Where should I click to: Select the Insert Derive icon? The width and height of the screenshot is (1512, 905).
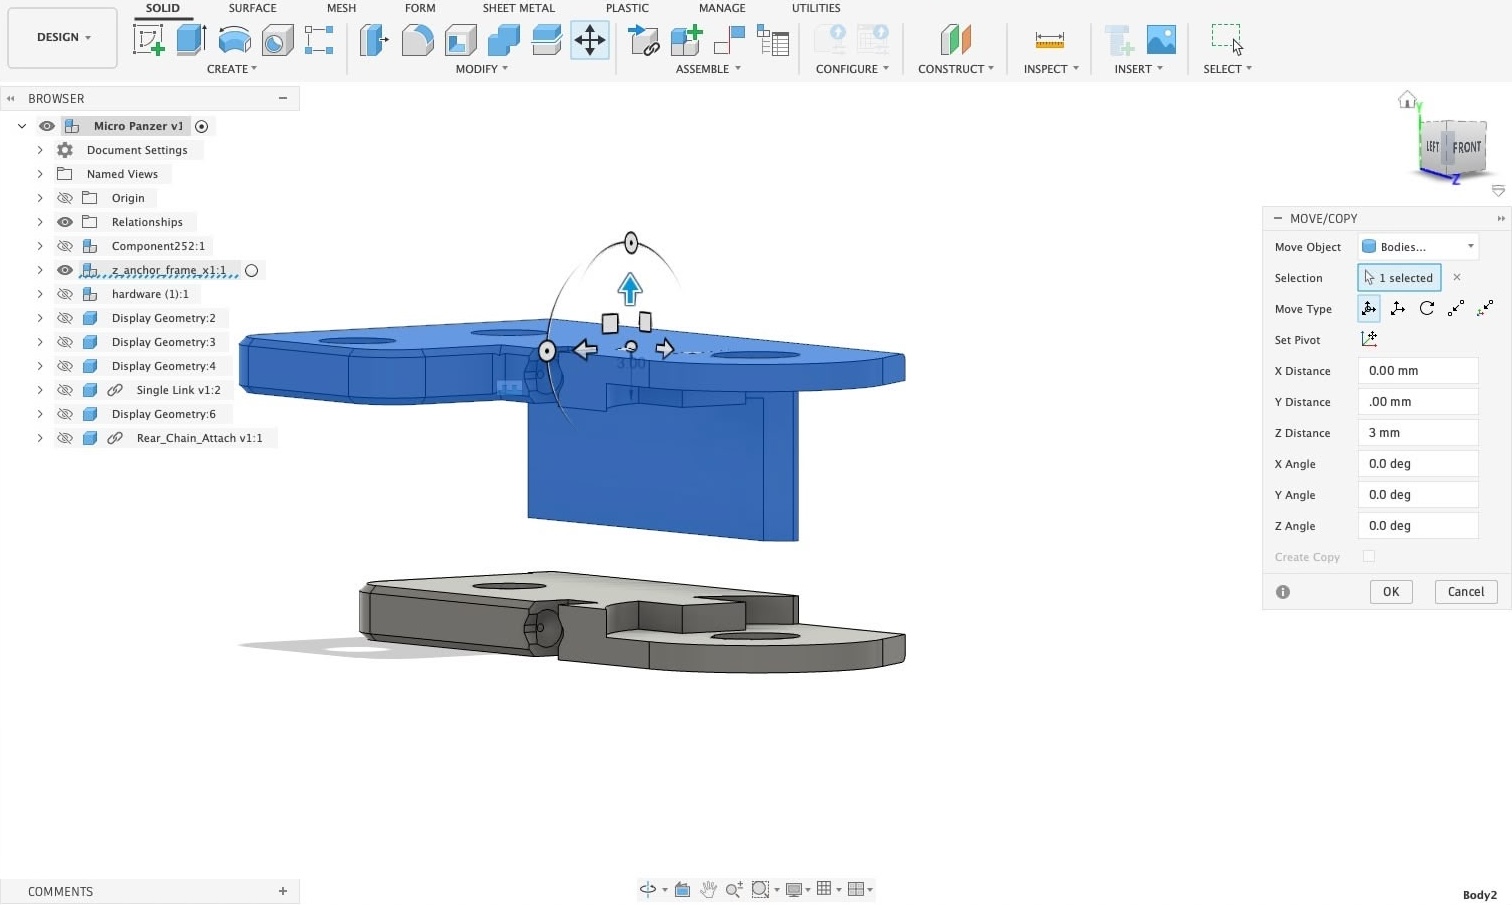pos(1118,40)
